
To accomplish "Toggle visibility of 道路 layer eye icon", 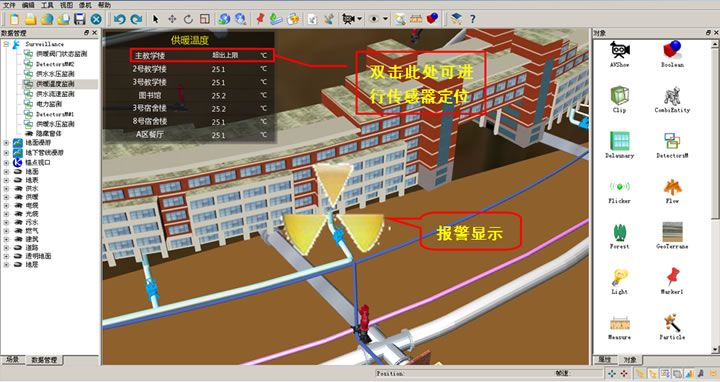I will (x=18, y=247).
